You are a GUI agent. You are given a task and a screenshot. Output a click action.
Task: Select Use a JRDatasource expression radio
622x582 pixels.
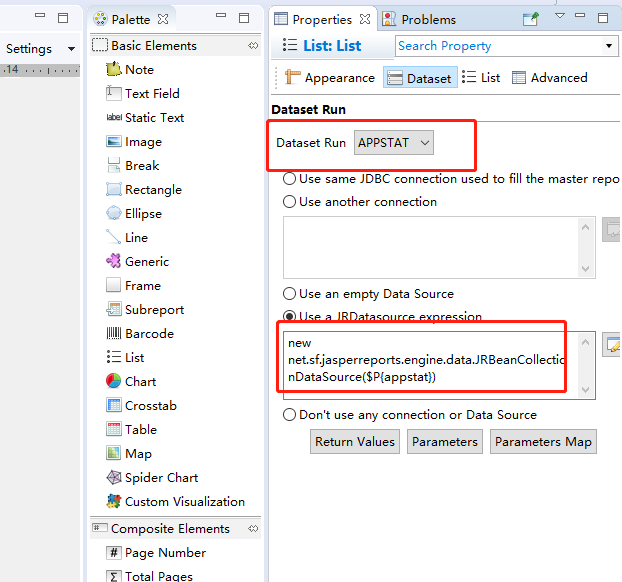289,316
